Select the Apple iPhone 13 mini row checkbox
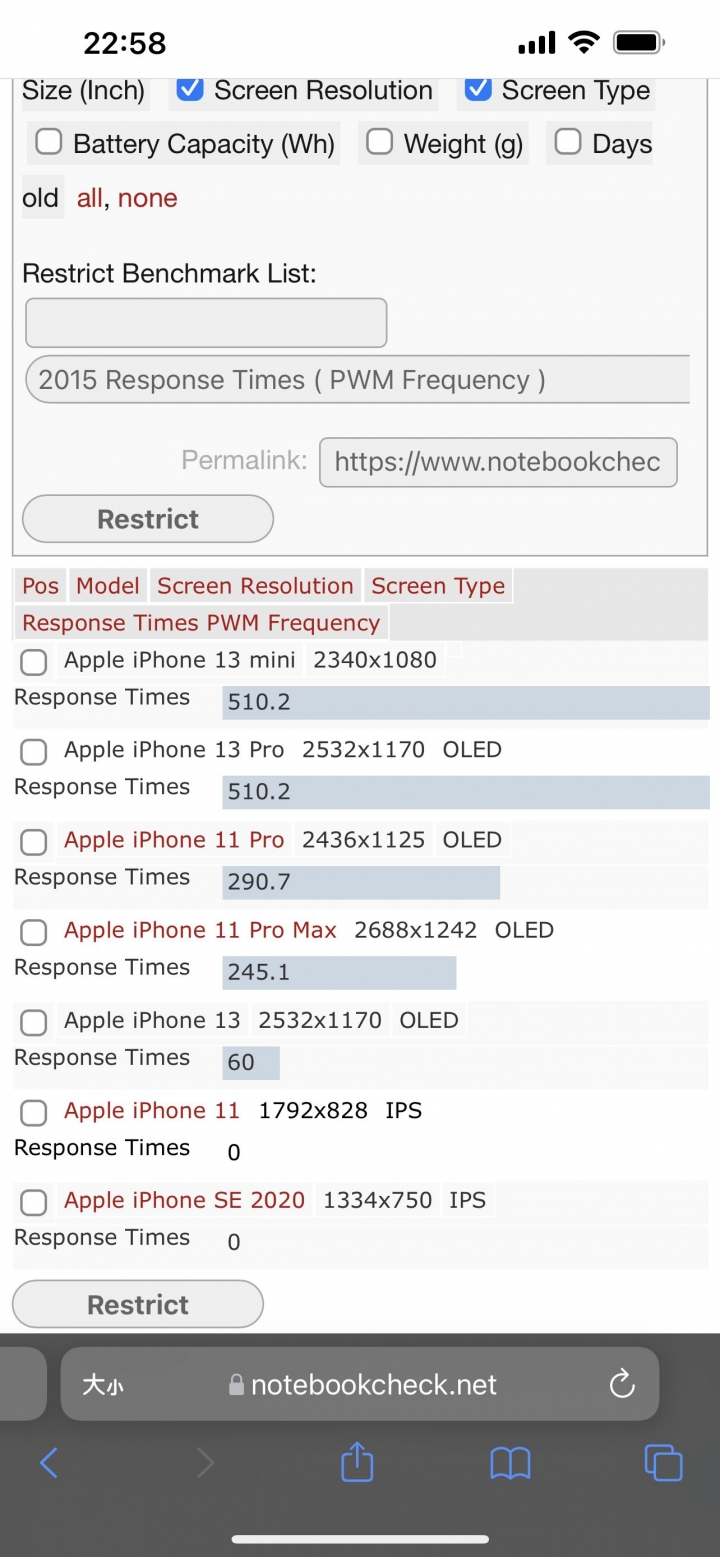 coord(34,662)
